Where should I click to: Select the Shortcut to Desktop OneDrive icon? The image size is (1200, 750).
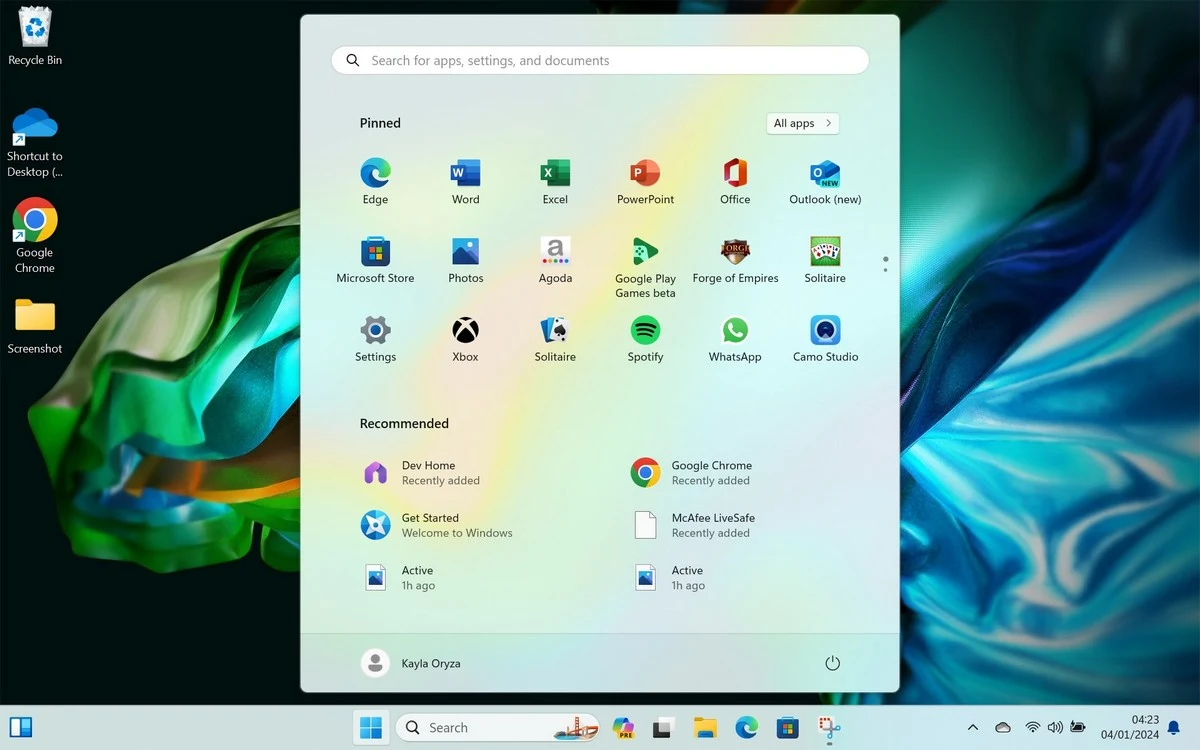(35, 142)
